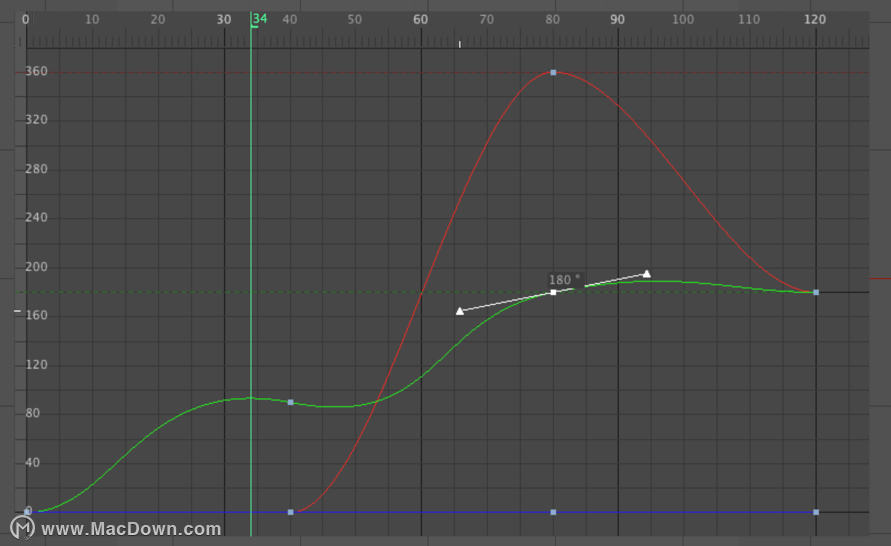The width and height of the screenshot is (891, 546).
Task: Click frame 110 on the timeline ruler
Action: [x=749, y=19]
